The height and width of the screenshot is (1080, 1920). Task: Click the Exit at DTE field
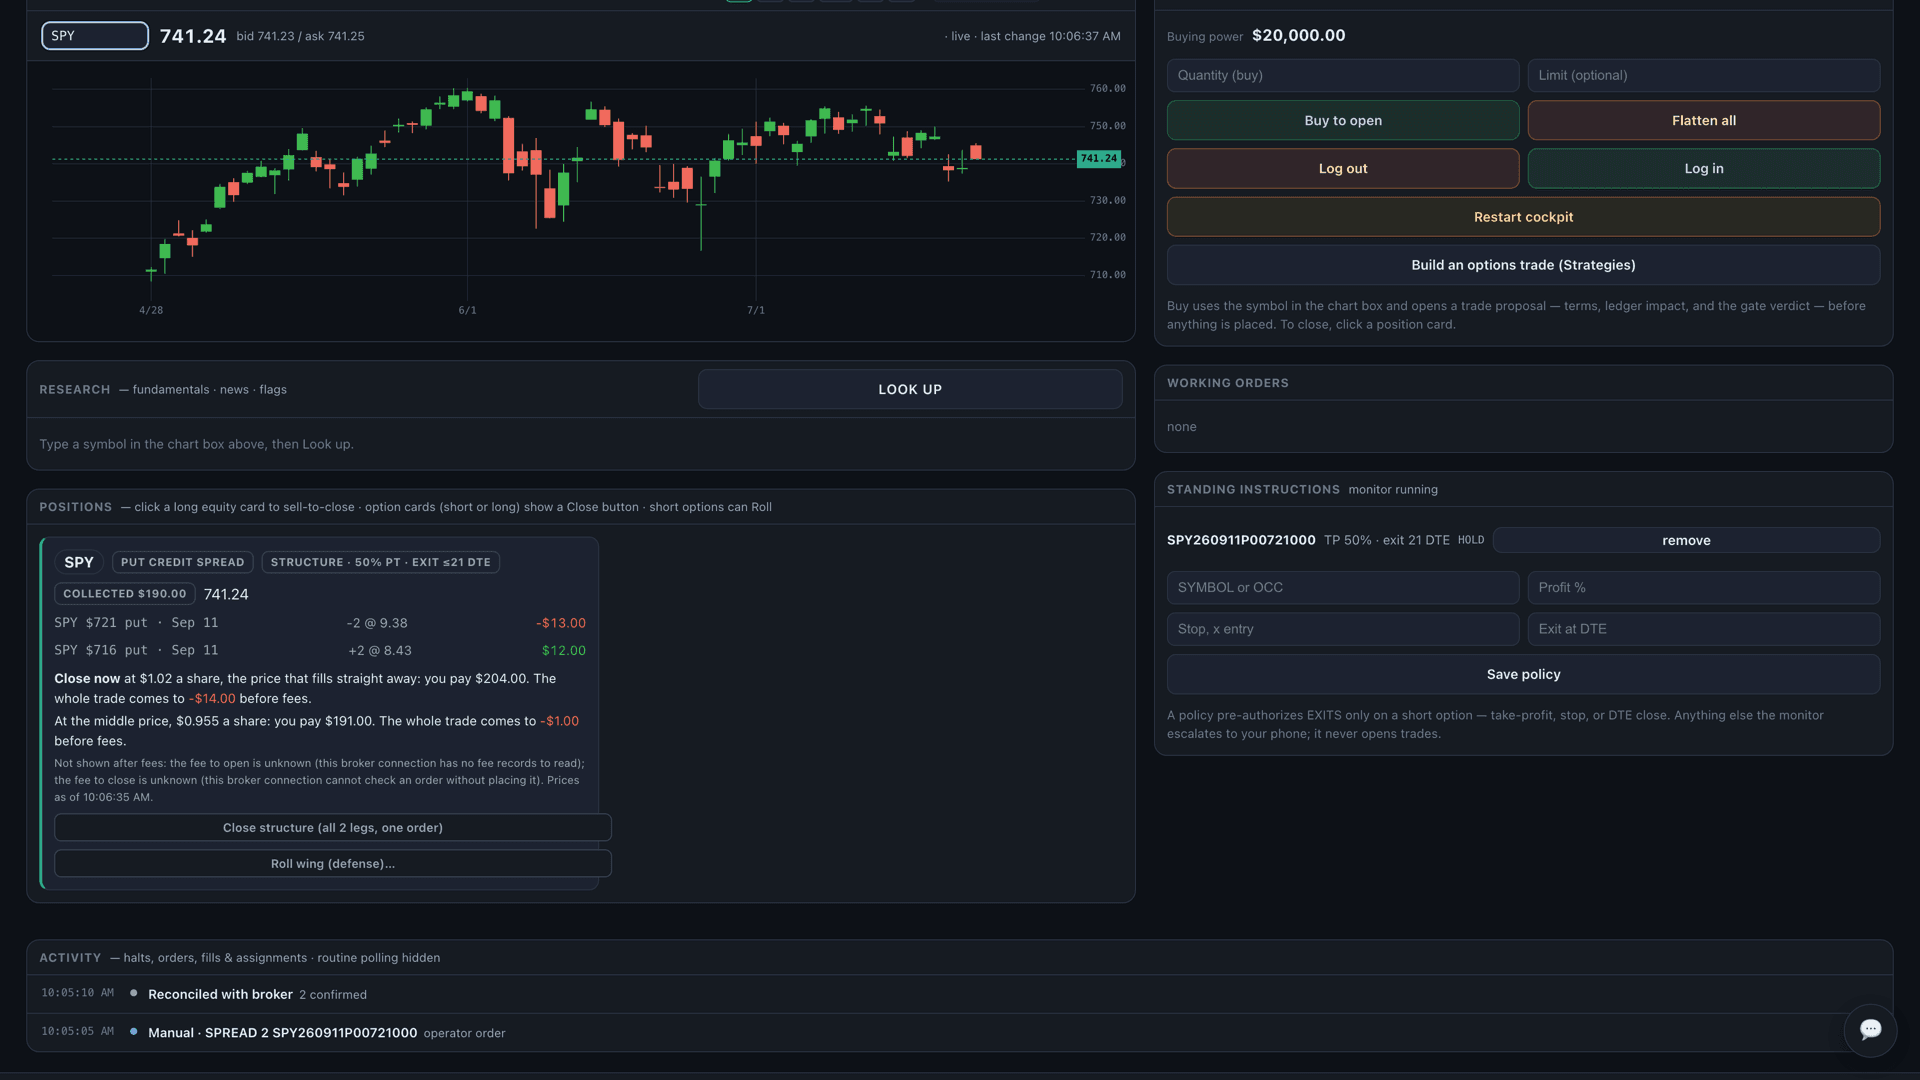point(1704,629)
